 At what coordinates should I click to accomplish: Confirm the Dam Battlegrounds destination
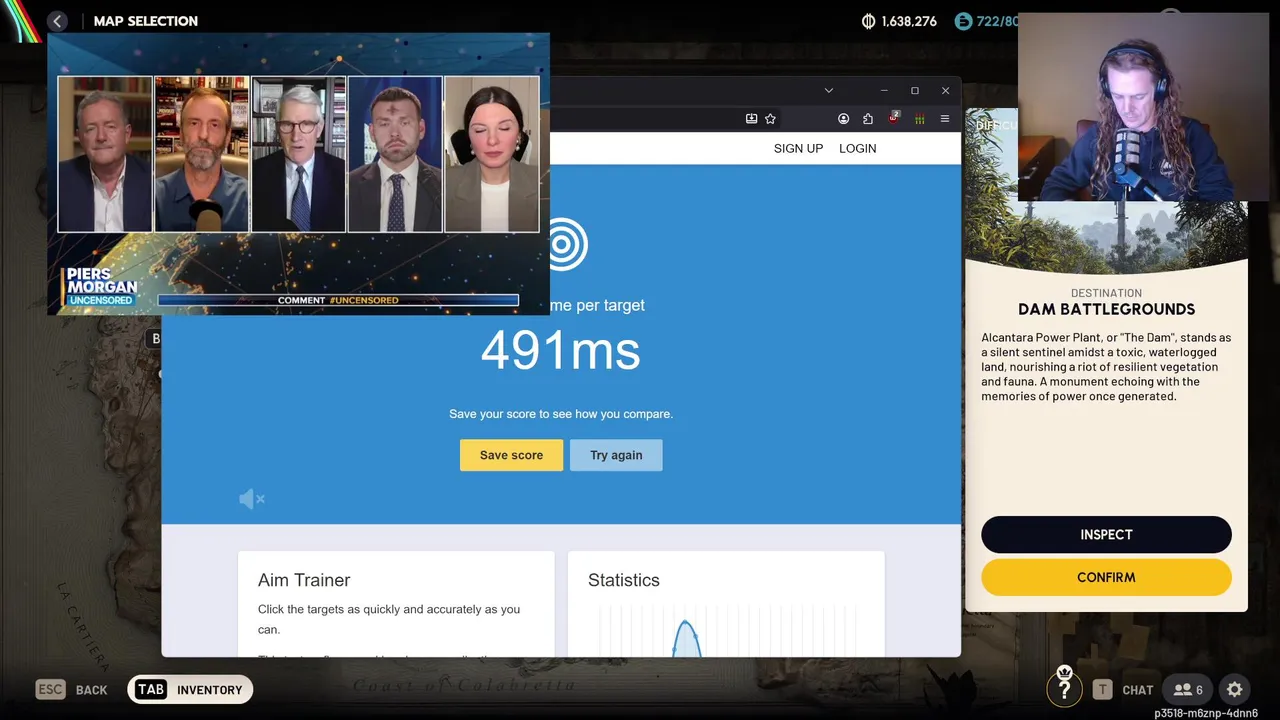point(1106,577)
